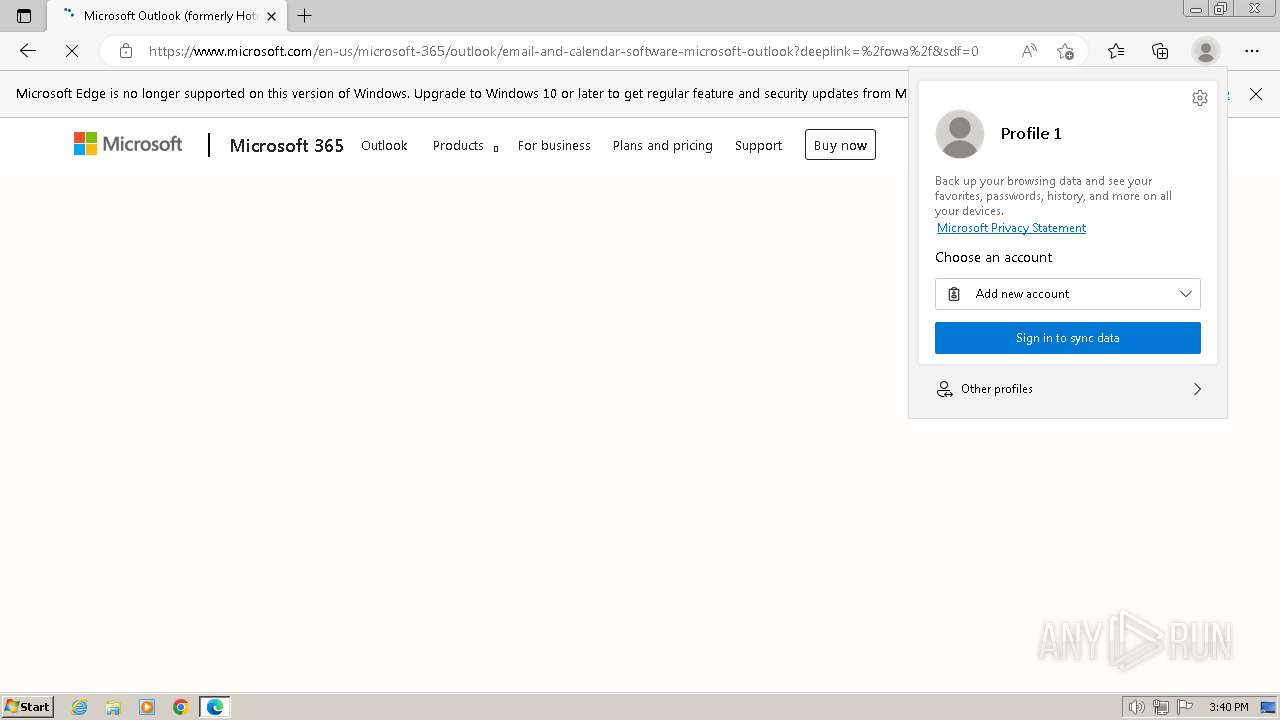
Task: Click the volume speaker tray icon
Action: pos(1136,707)
